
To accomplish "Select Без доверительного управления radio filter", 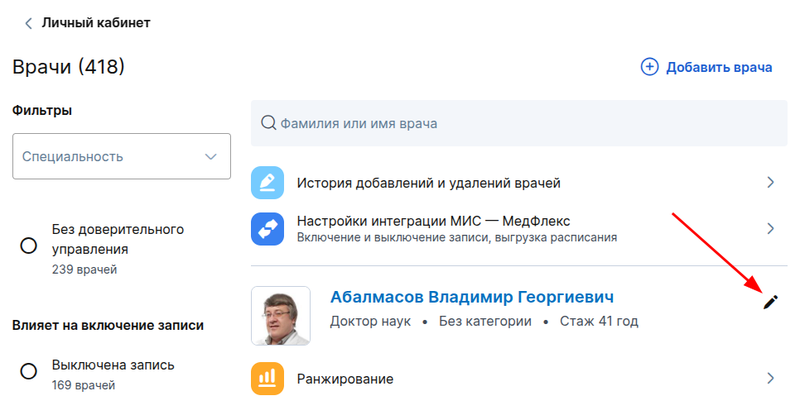I will pyautogui.click(x=29, y=246).
